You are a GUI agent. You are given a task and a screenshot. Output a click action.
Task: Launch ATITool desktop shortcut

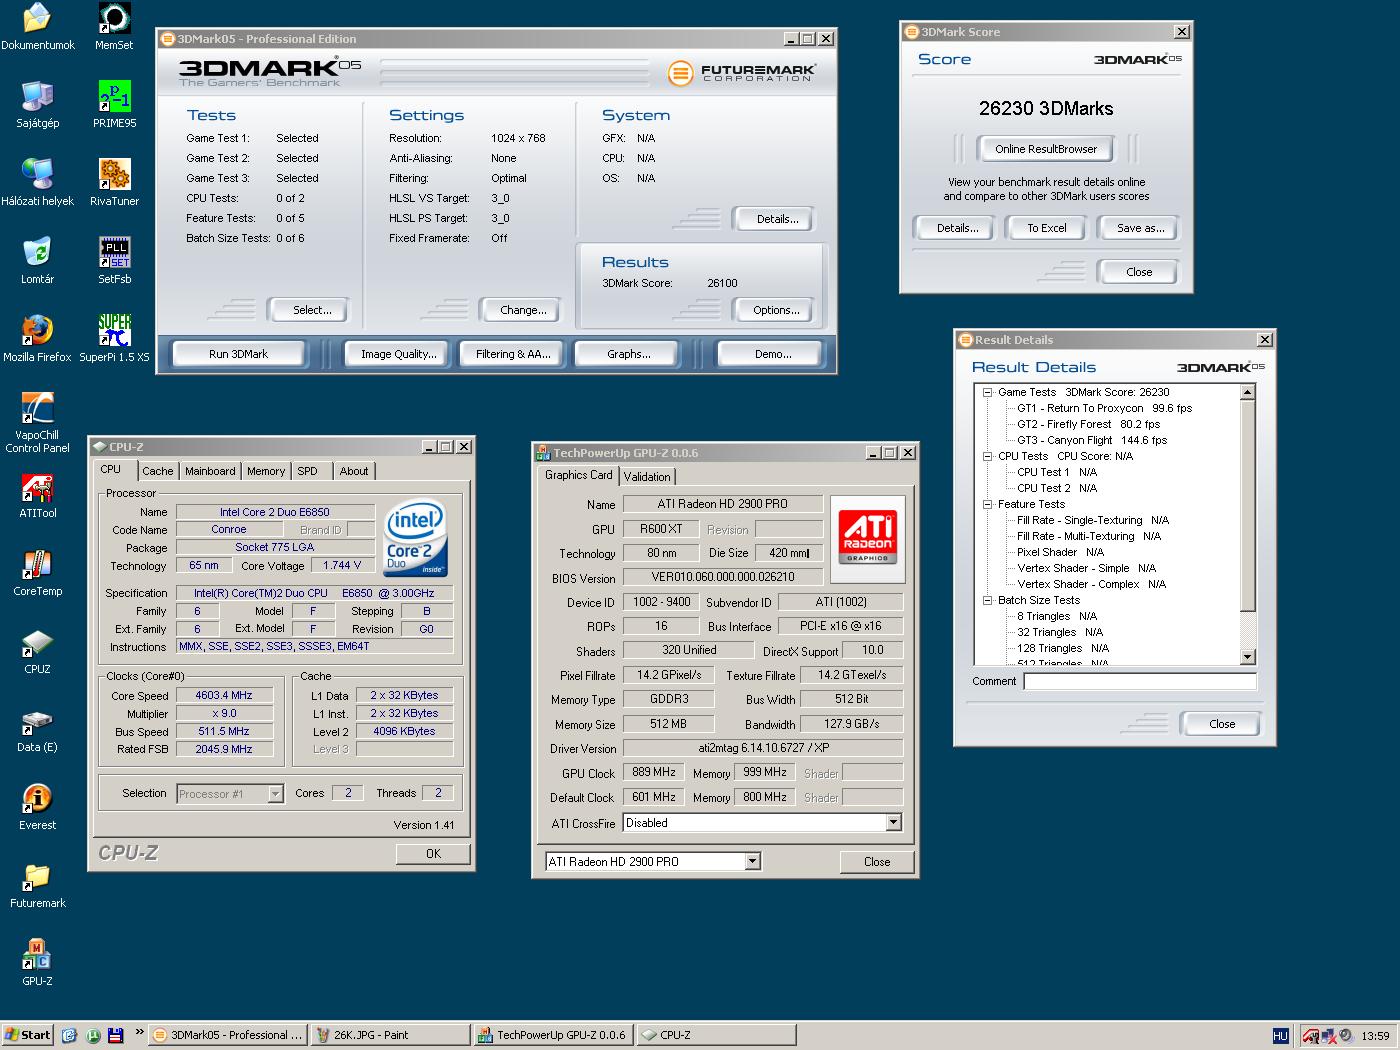tap(37, 495)
